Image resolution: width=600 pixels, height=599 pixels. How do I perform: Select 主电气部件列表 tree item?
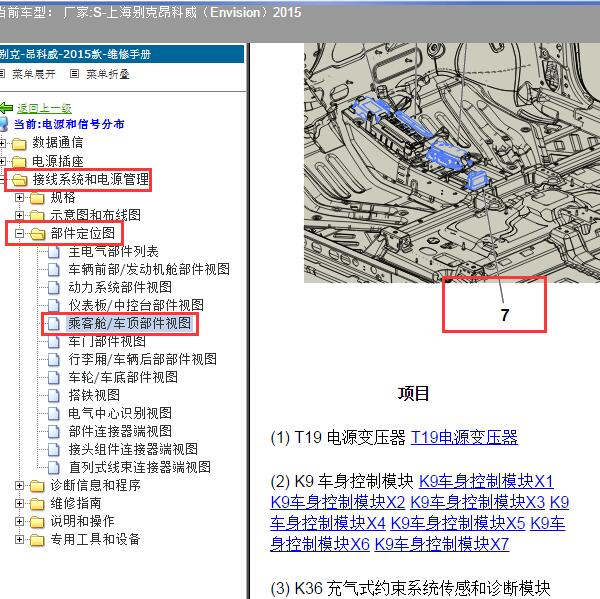point(113,251)
